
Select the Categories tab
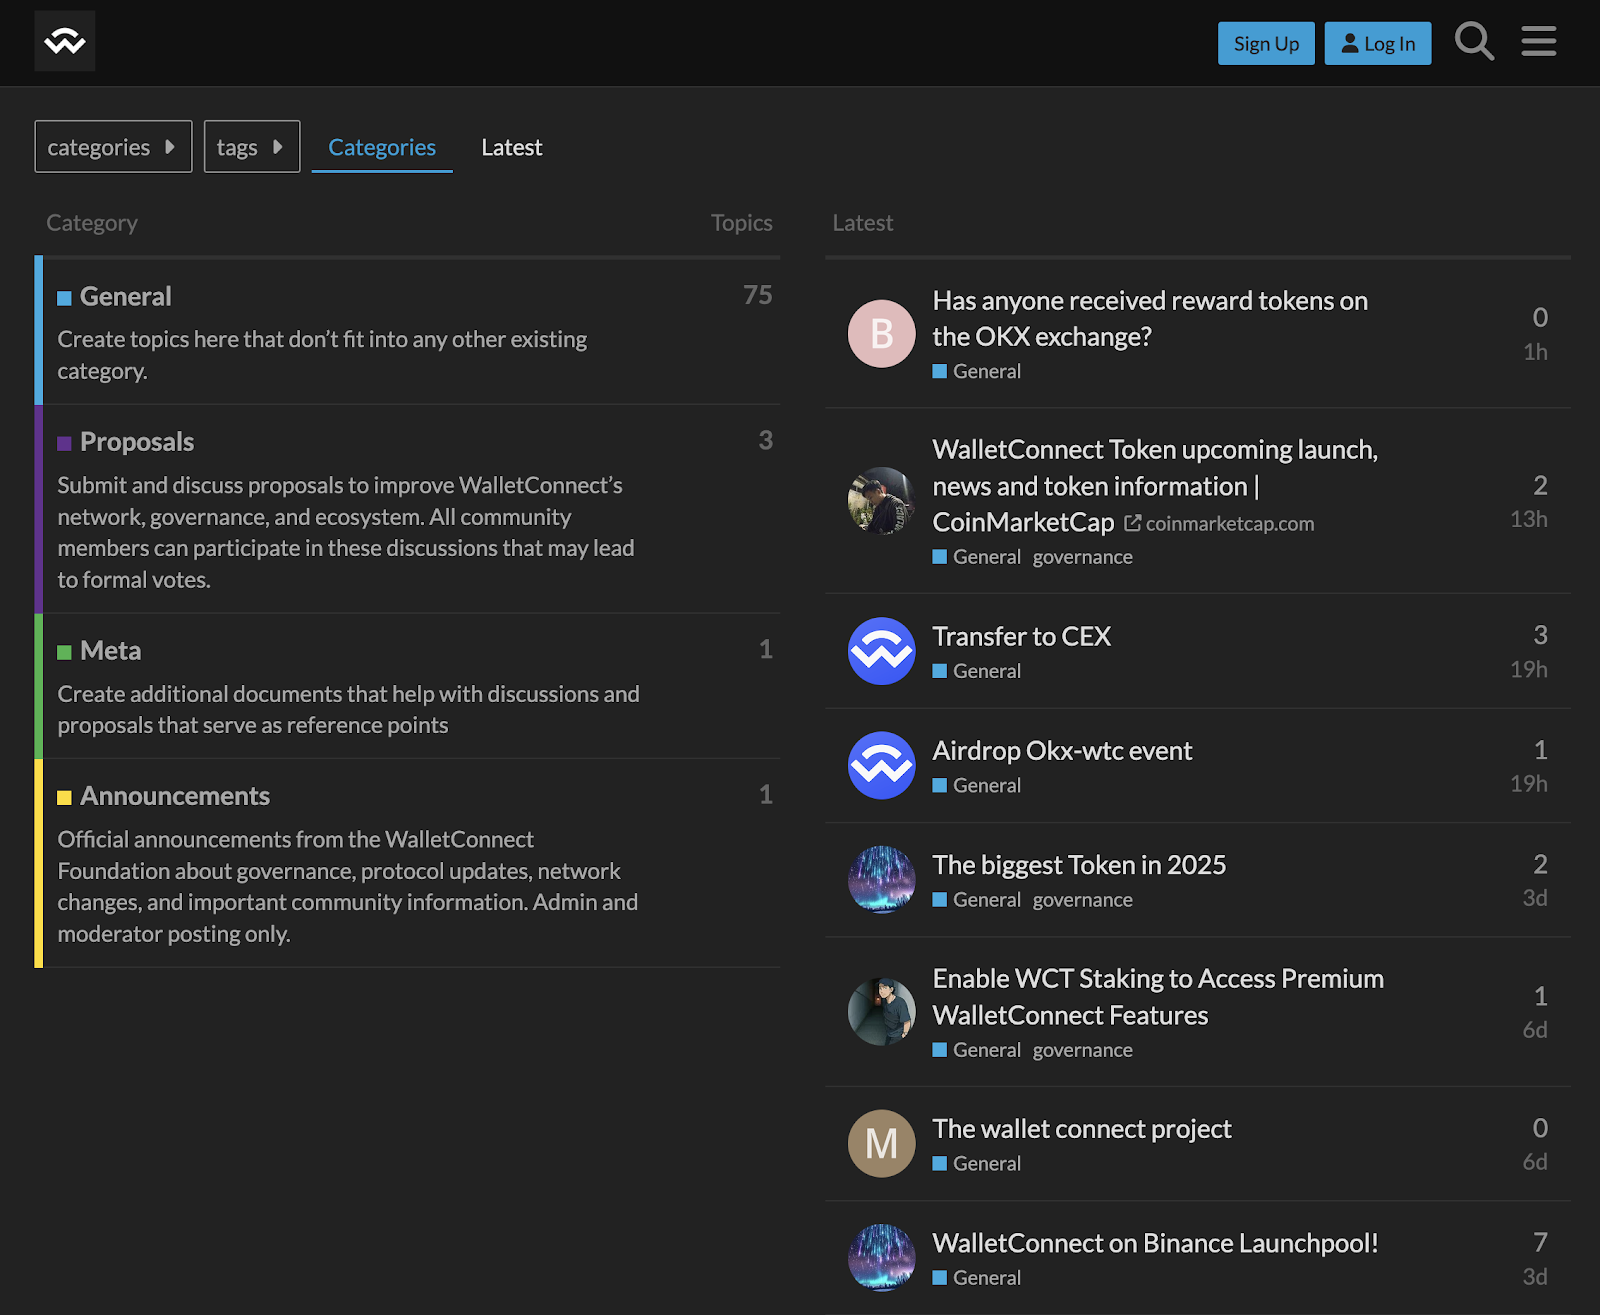click(382, 147)
